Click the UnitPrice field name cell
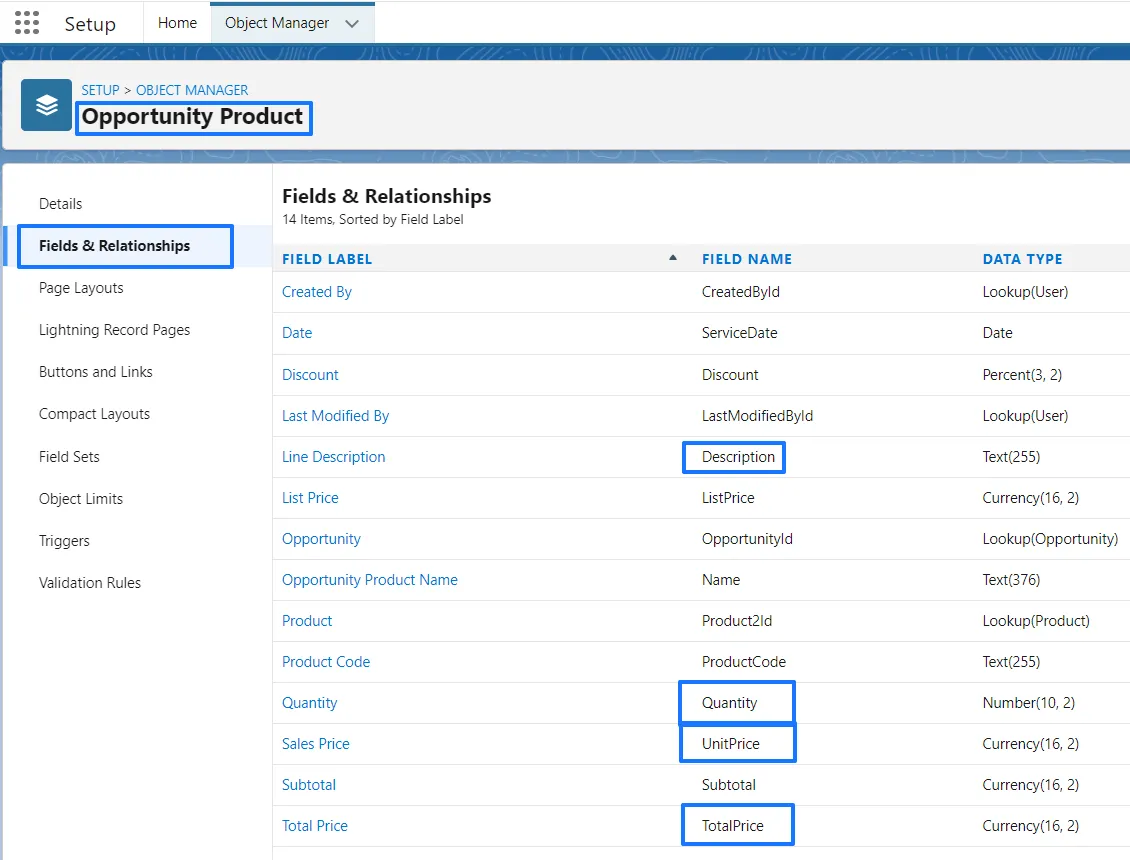The image size is (1130, 860). pos(731,744)
